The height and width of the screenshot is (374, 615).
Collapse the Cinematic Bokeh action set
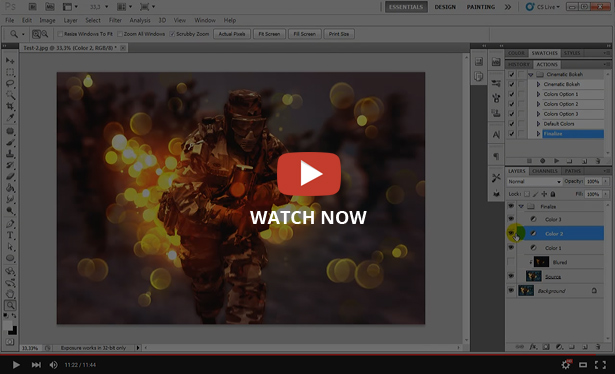coord(531,74)
